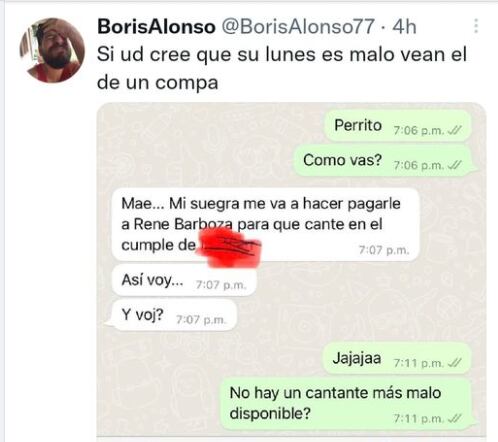Click the double-check mark beside Como vas?
Image resolution: width=498 pixels, height=442 pixels.
point(455,165)
